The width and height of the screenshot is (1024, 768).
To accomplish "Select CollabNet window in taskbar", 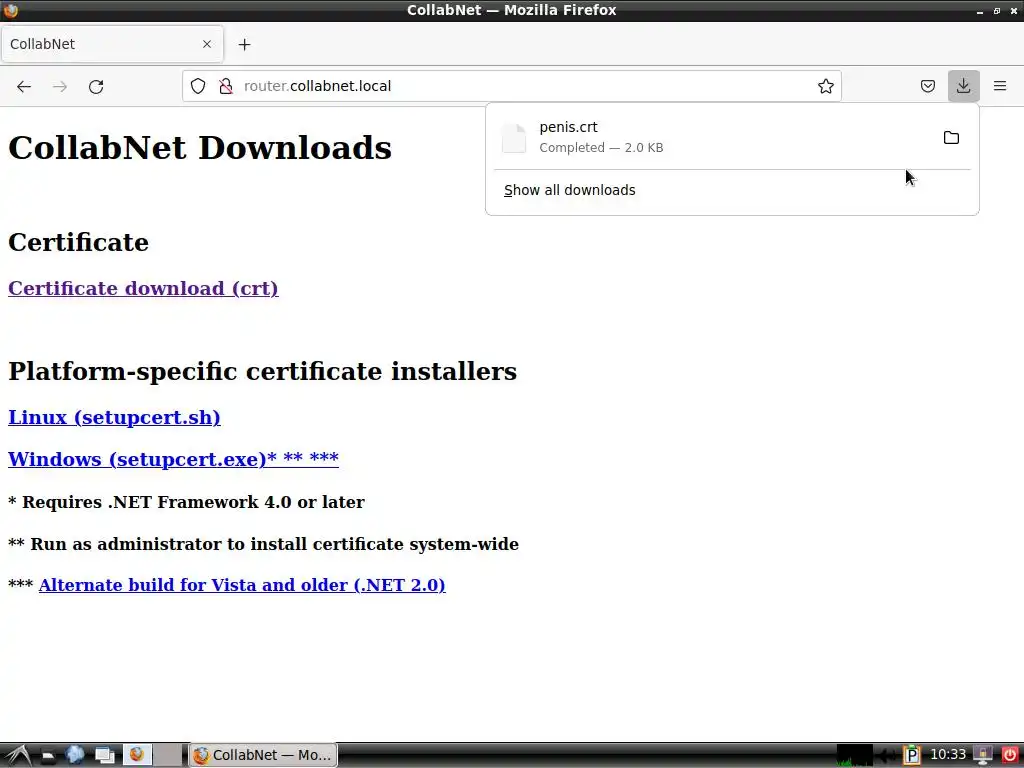I will click(x=263, y=755).
